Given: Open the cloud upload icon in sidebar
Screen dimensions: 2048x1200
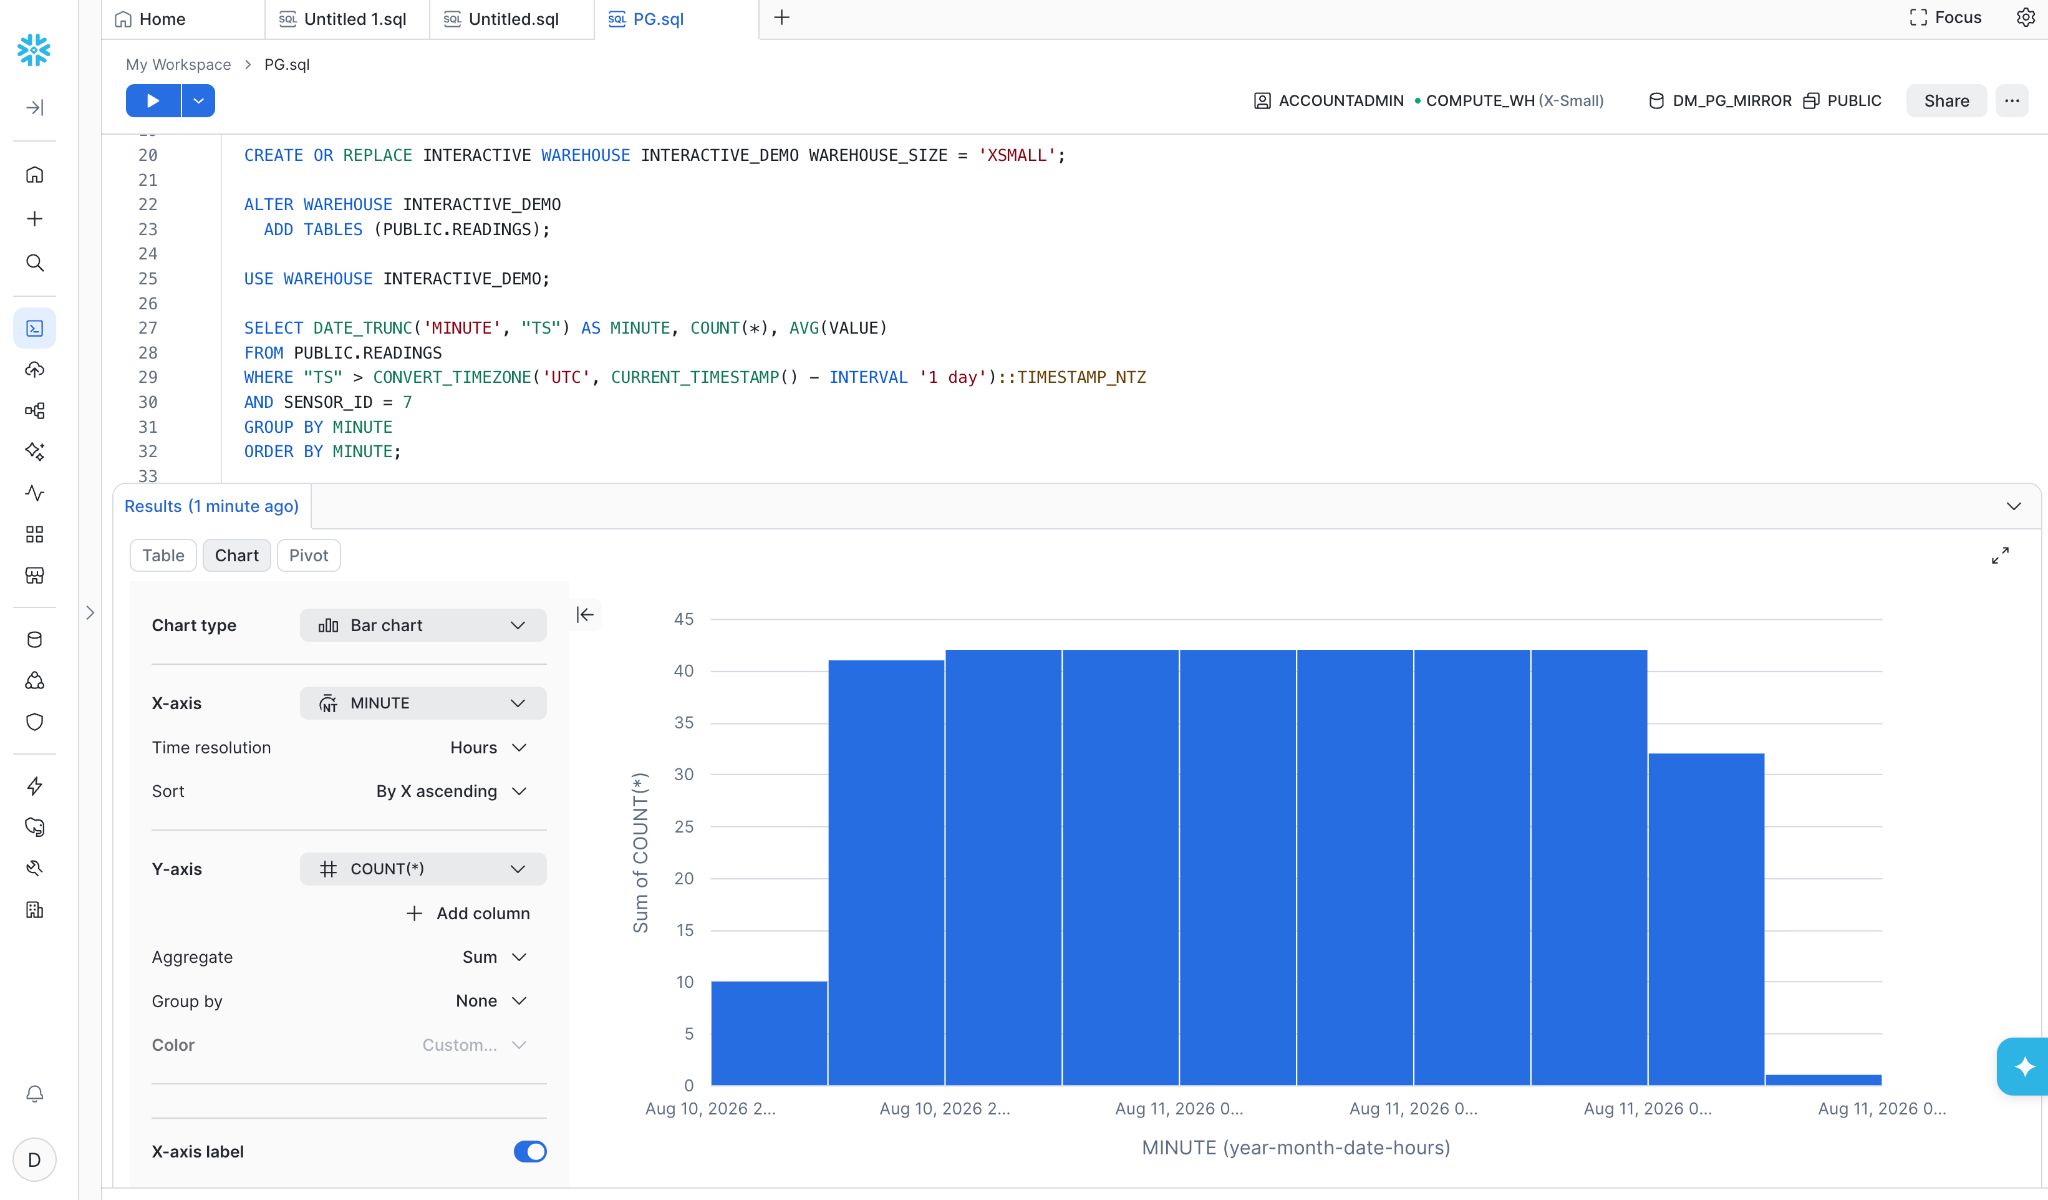Looking at the screenshot, I should tap(35, 370).
